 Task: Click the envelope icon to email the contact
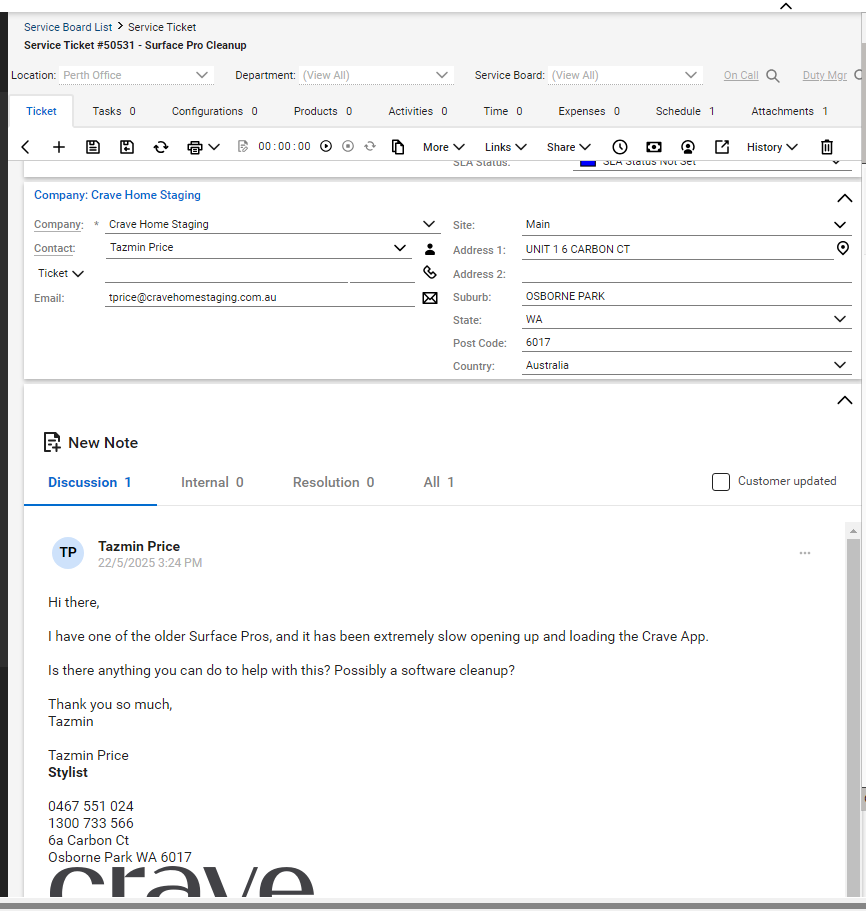click(x=430, y=298)
